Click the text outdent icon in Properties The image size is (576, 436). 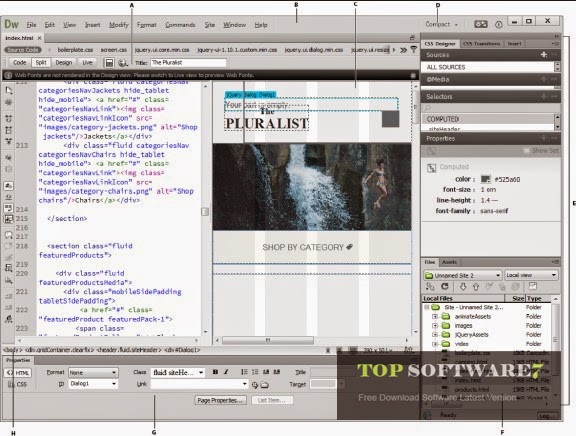[266, 372]
